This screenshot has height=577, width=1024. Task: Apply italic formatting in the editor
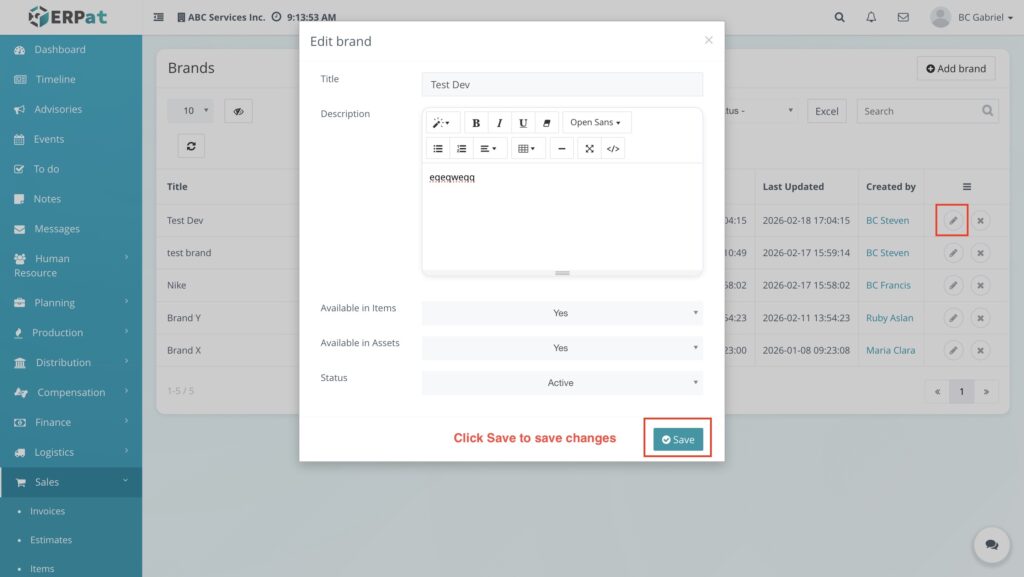pos(499,123)
